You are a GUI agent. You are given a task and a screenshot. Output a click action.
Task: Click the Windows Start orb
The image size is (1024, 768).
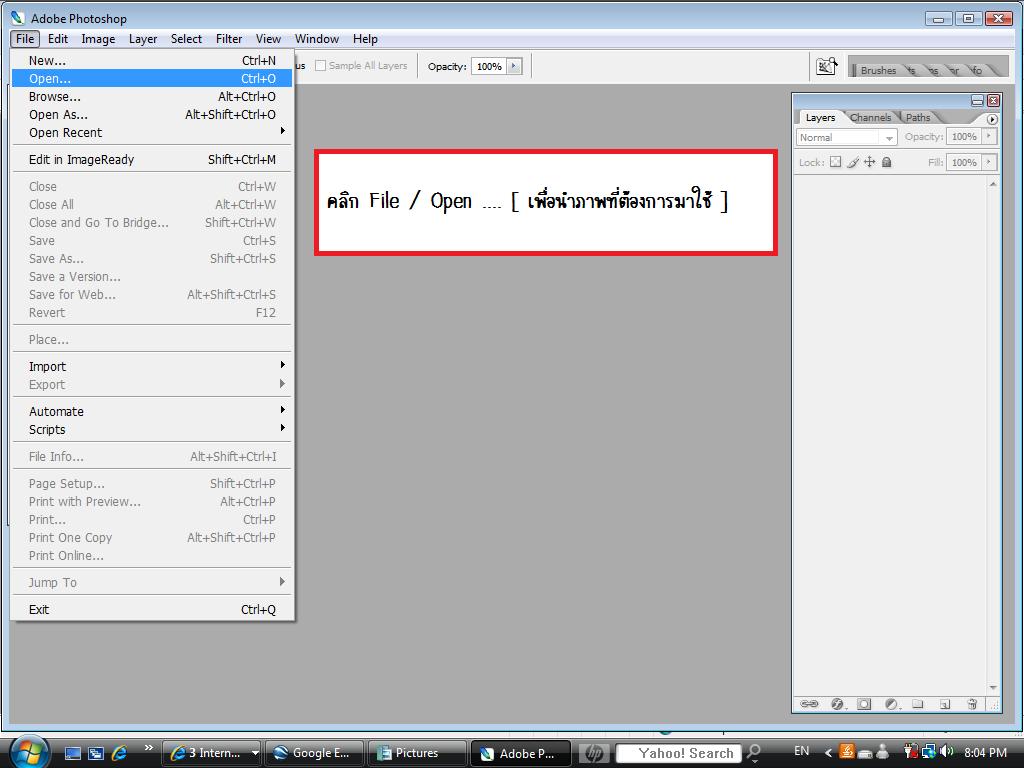click(27, 752)
